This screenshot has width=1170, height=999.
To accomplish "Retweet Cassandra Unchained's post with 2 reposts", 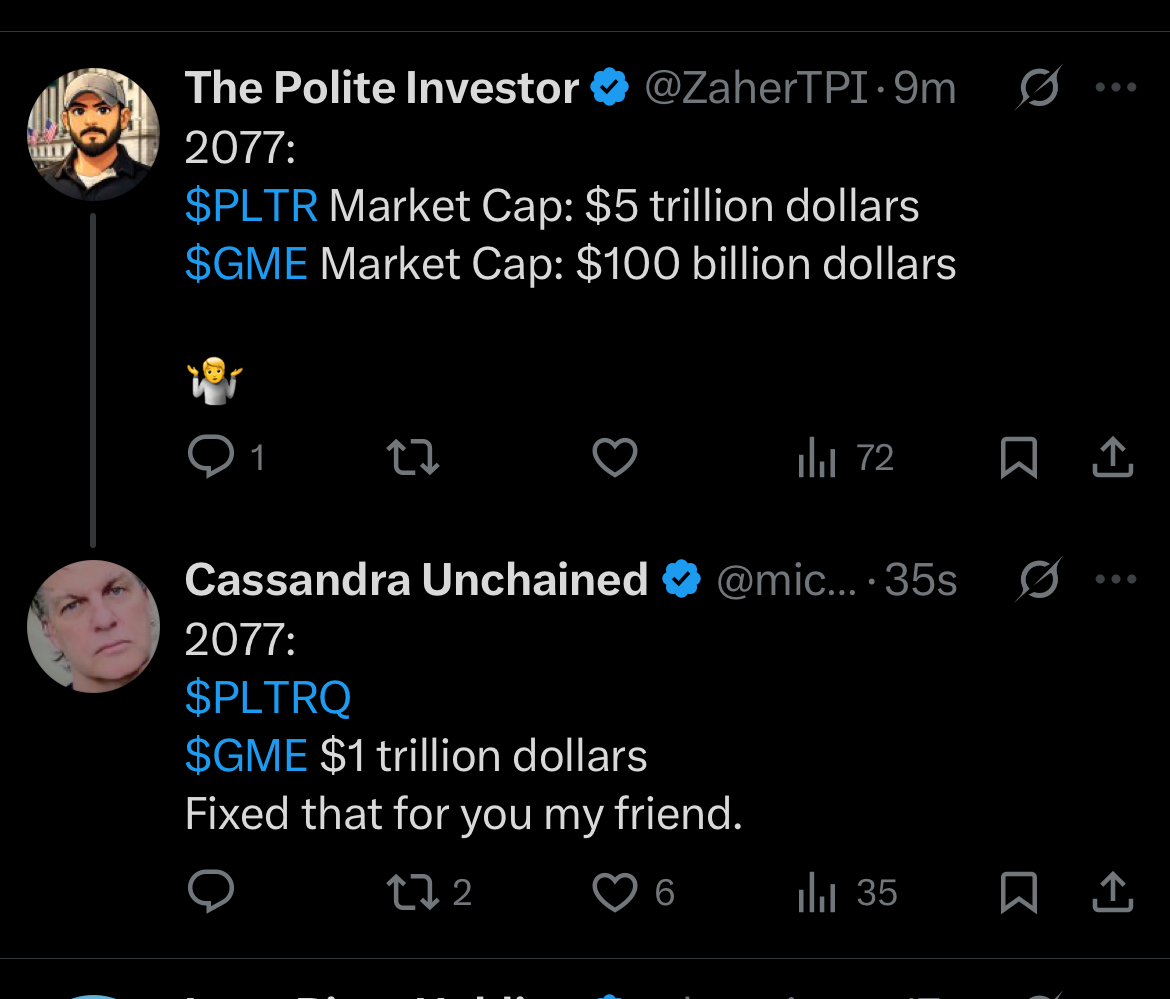I will (429, 892).
